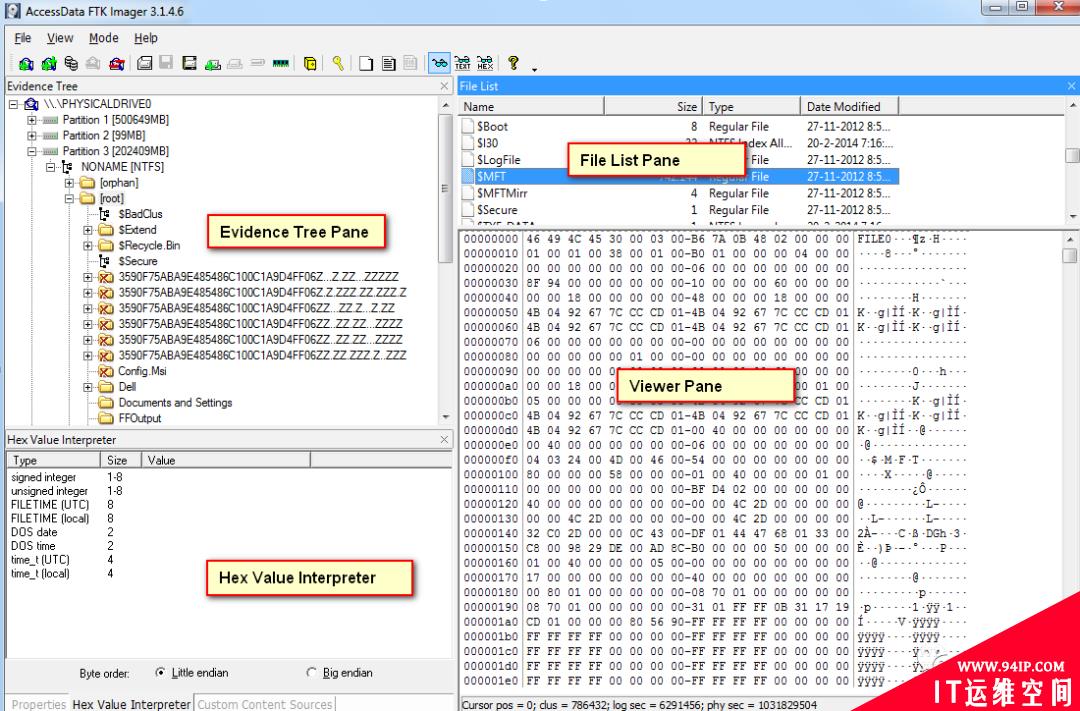Open the Help menu

pos(145,38)
